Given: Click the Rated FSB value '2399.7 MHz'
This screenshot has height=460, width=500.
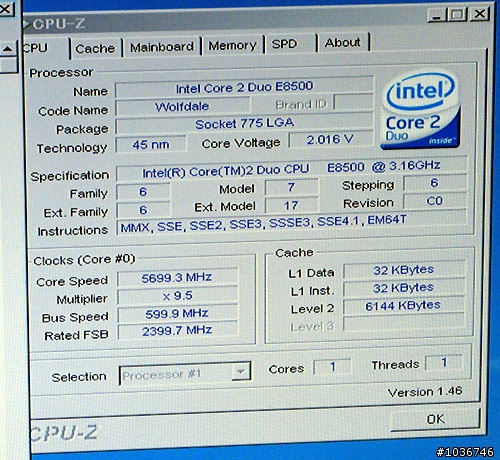Looking at the screenshot, I should (177, 331).
